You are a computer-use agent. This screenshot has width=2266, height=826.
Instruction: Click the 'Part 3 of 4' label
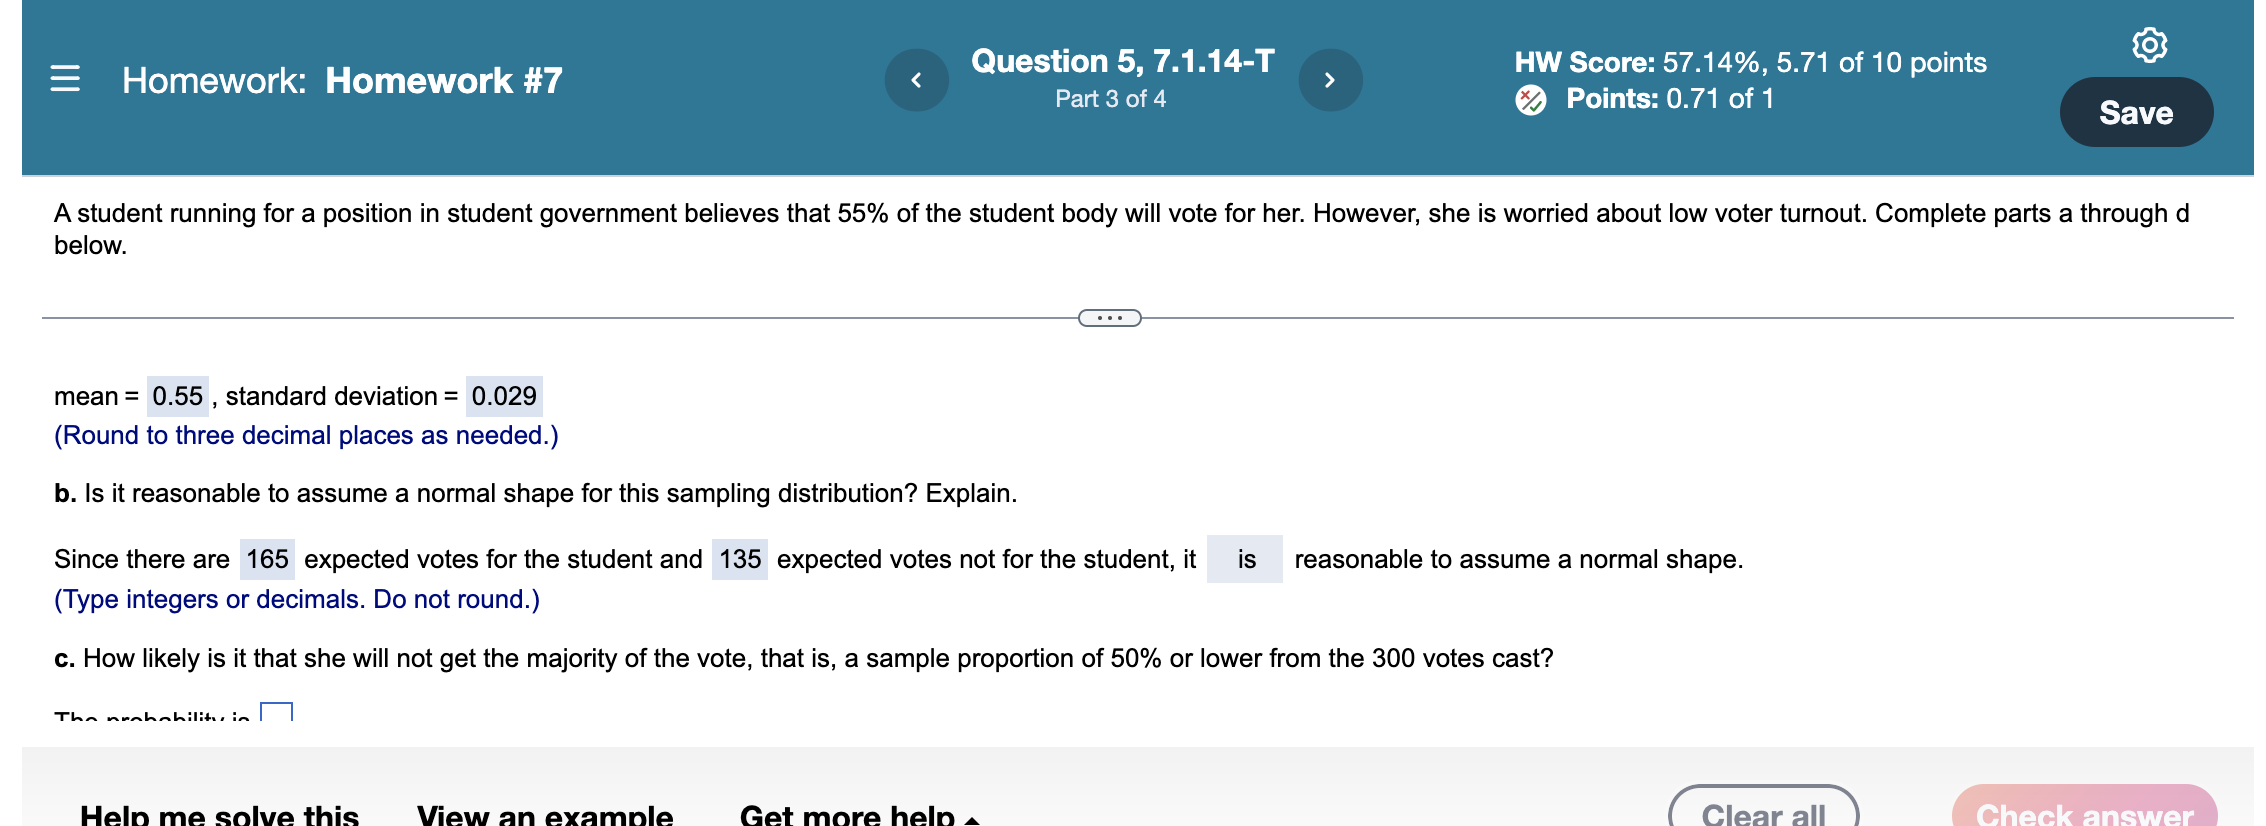tap(1110, 99)
